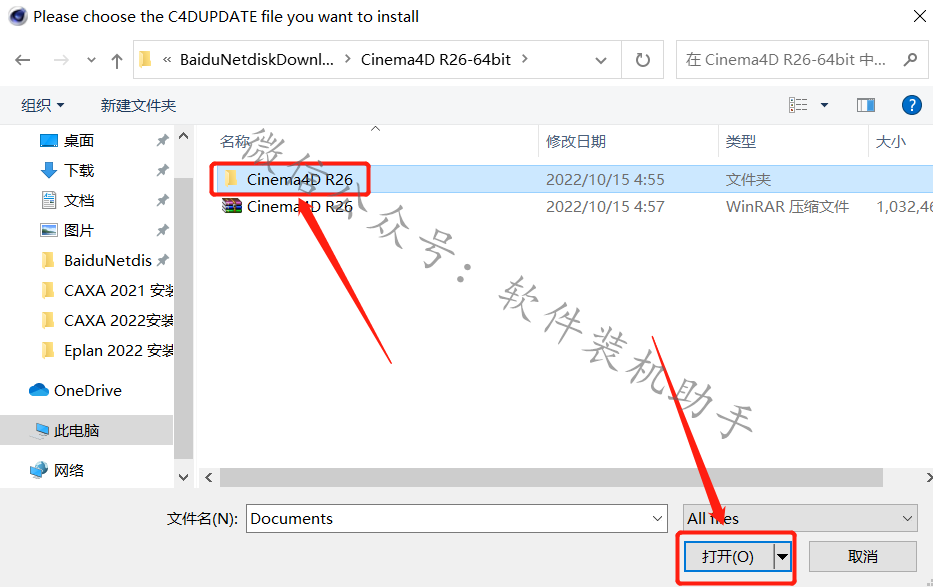Click the BaiduNetdiskDownl... breadcrumb segment

tap(256, 59)
